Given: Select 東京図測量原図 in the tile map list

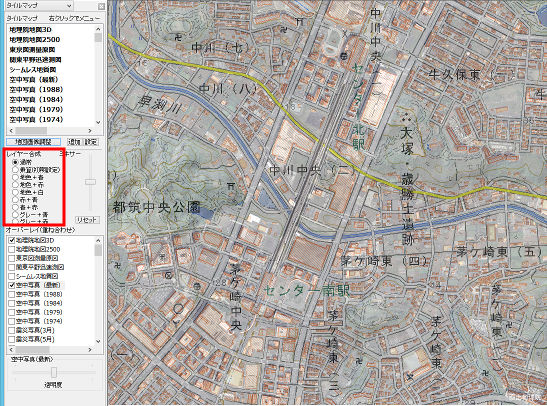Looking at the screenshot, I should coord(32,50).
